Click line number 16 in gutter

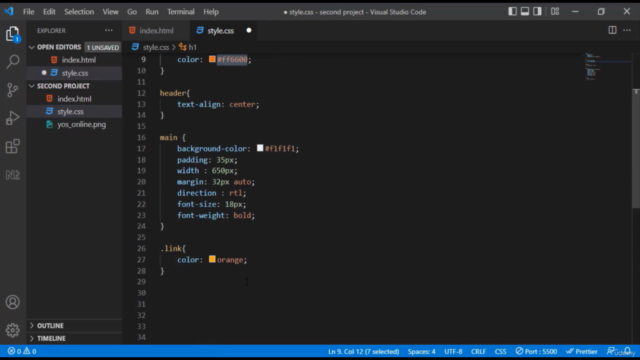click(141, 138)
